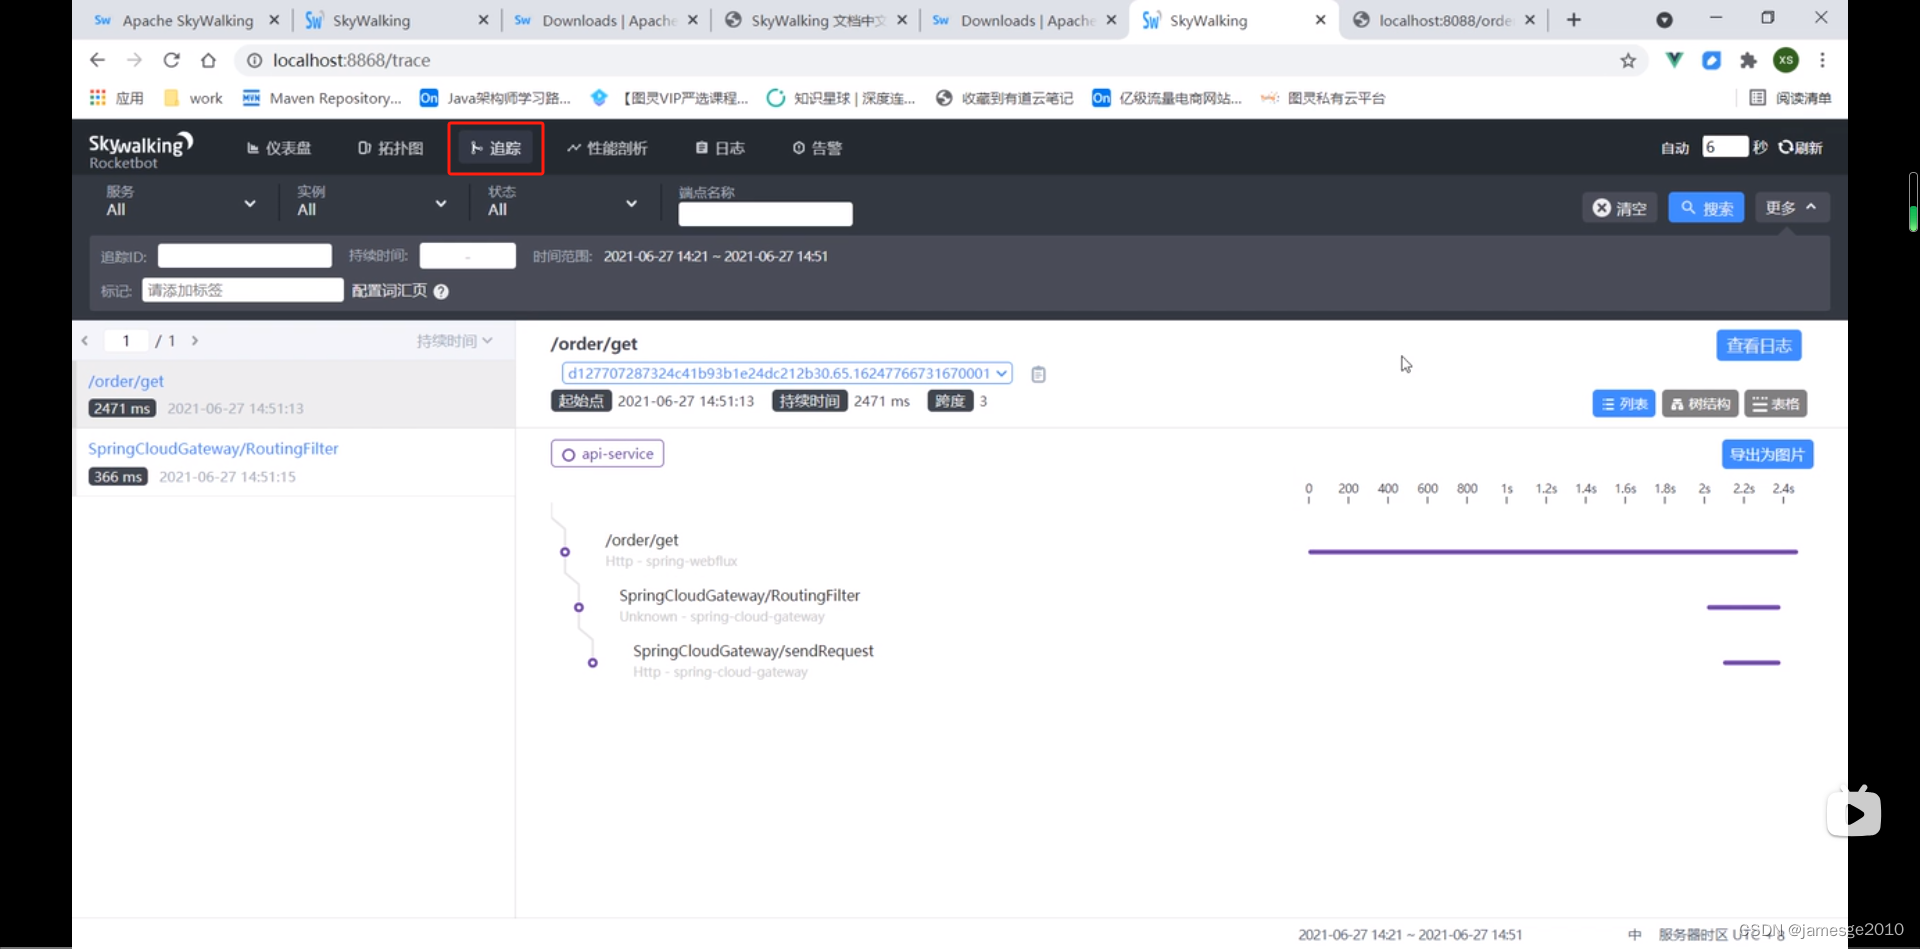Toggle the api-service legend tag
This screenshot has width=1920, height=949.
(607, 454)
